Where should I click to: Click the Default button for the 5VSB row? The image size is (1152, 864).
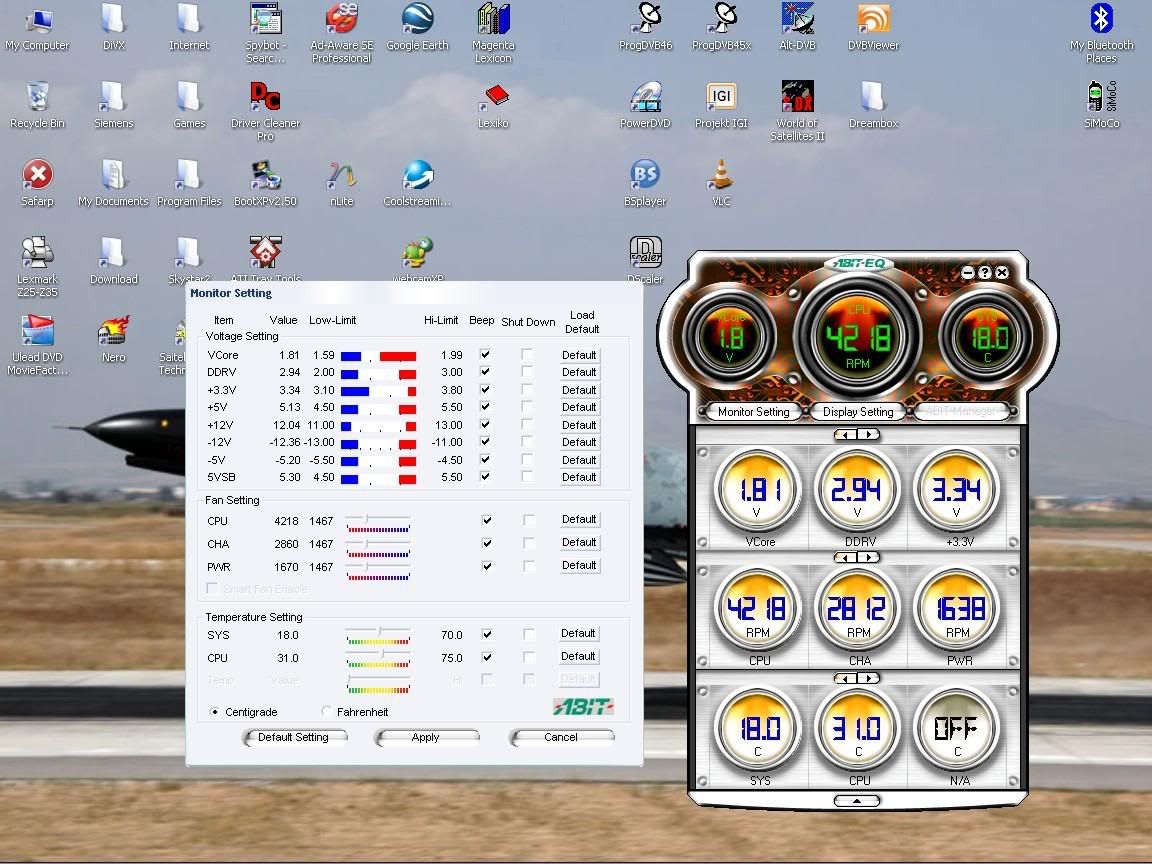(580, 478)
